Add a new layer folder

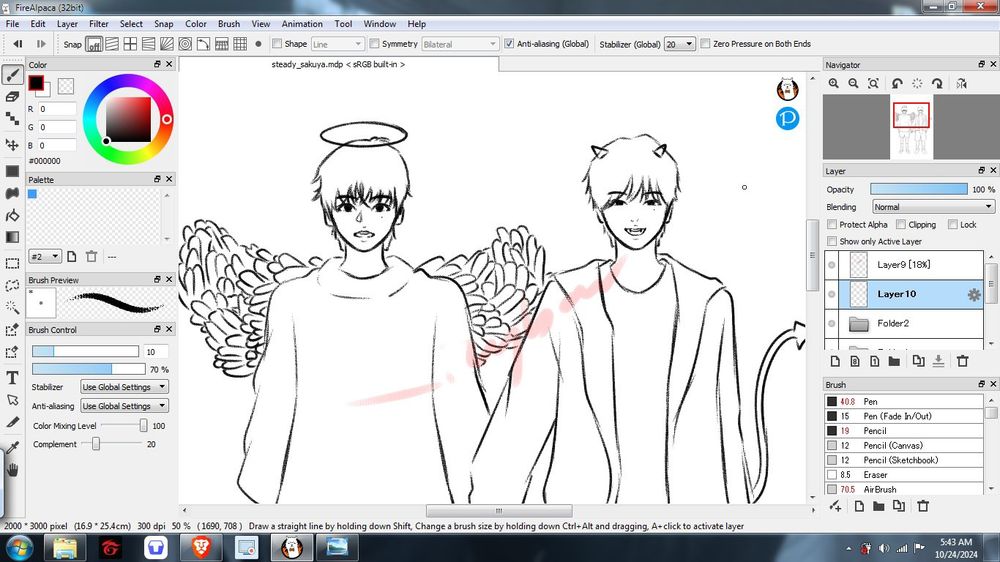coord(894,361)
